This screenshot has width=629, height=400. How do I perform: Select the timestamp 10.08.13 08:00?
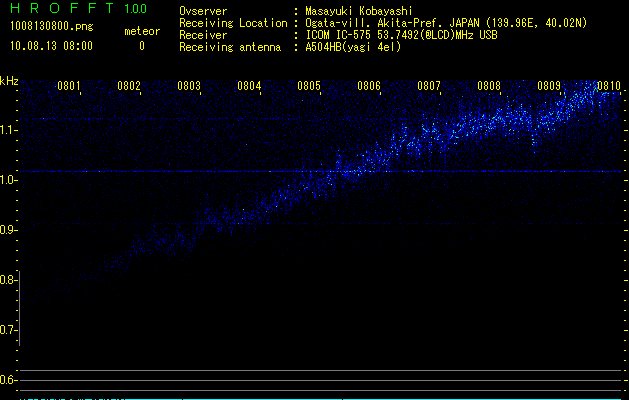[x=51, y=46]
